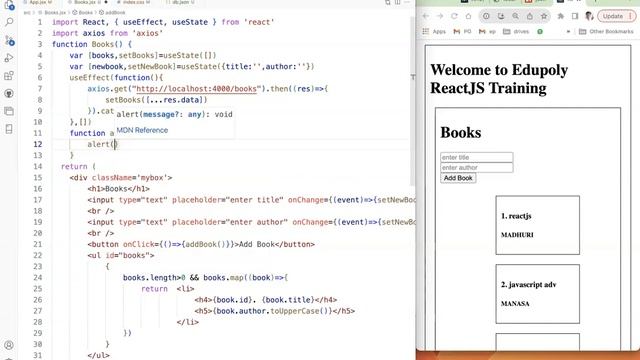Click the MANASA author text
This screenshot has width=640, height=360.
pos(515,304)
